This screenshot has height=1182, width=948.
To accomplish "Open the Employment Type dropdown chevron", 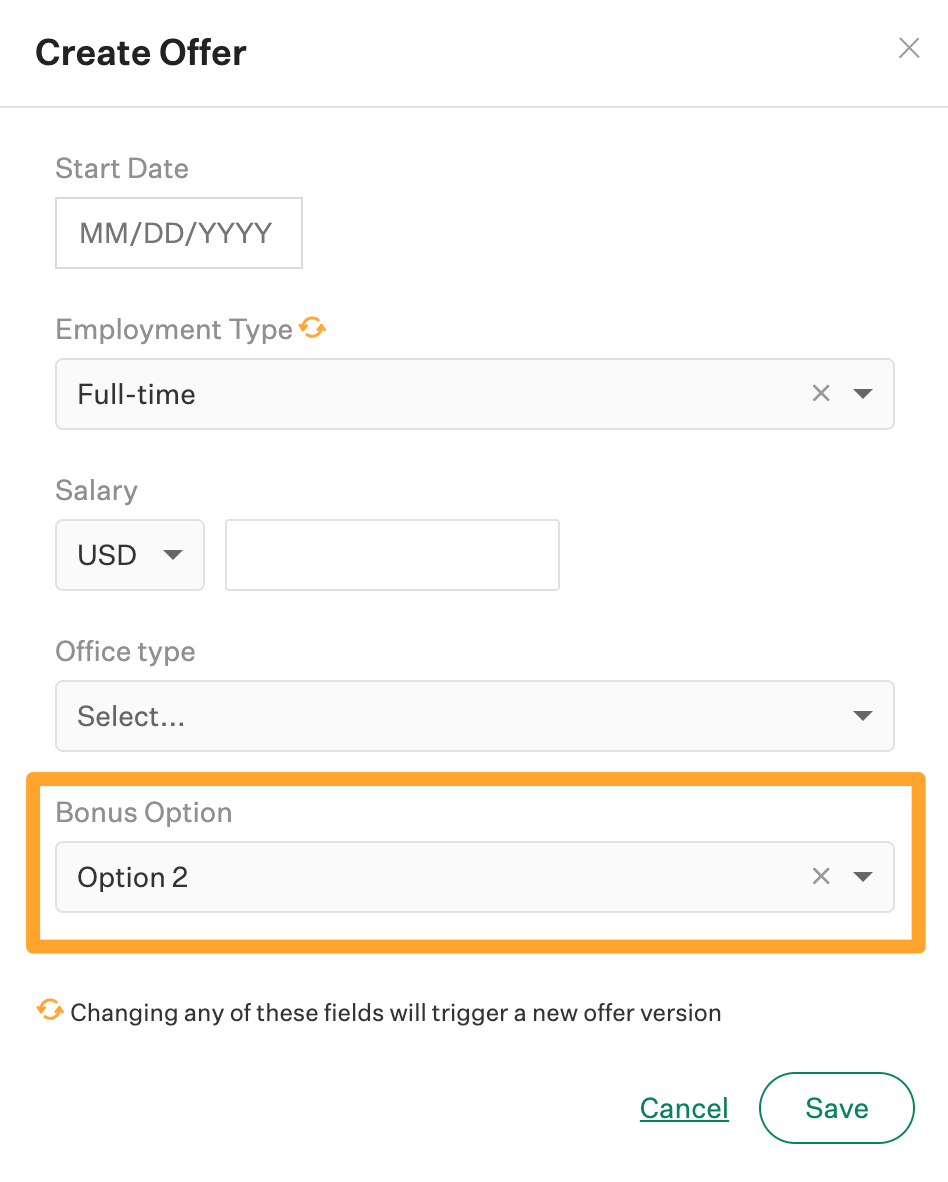I will click(862, 393).
